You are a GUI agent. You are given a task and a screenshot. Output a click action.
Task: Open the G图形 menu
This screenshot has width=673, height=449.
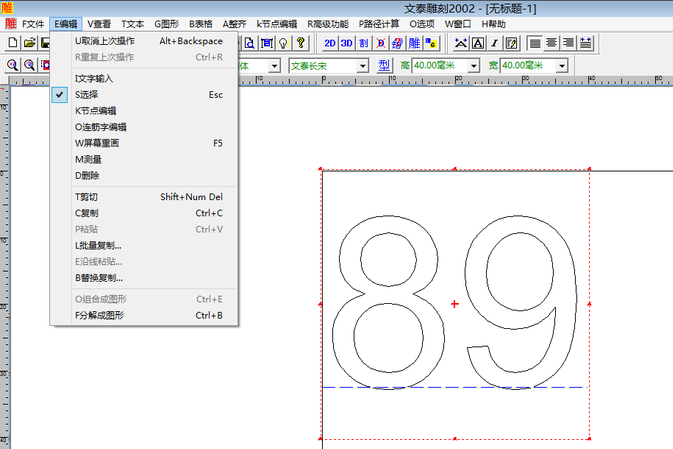coord(166,22)
